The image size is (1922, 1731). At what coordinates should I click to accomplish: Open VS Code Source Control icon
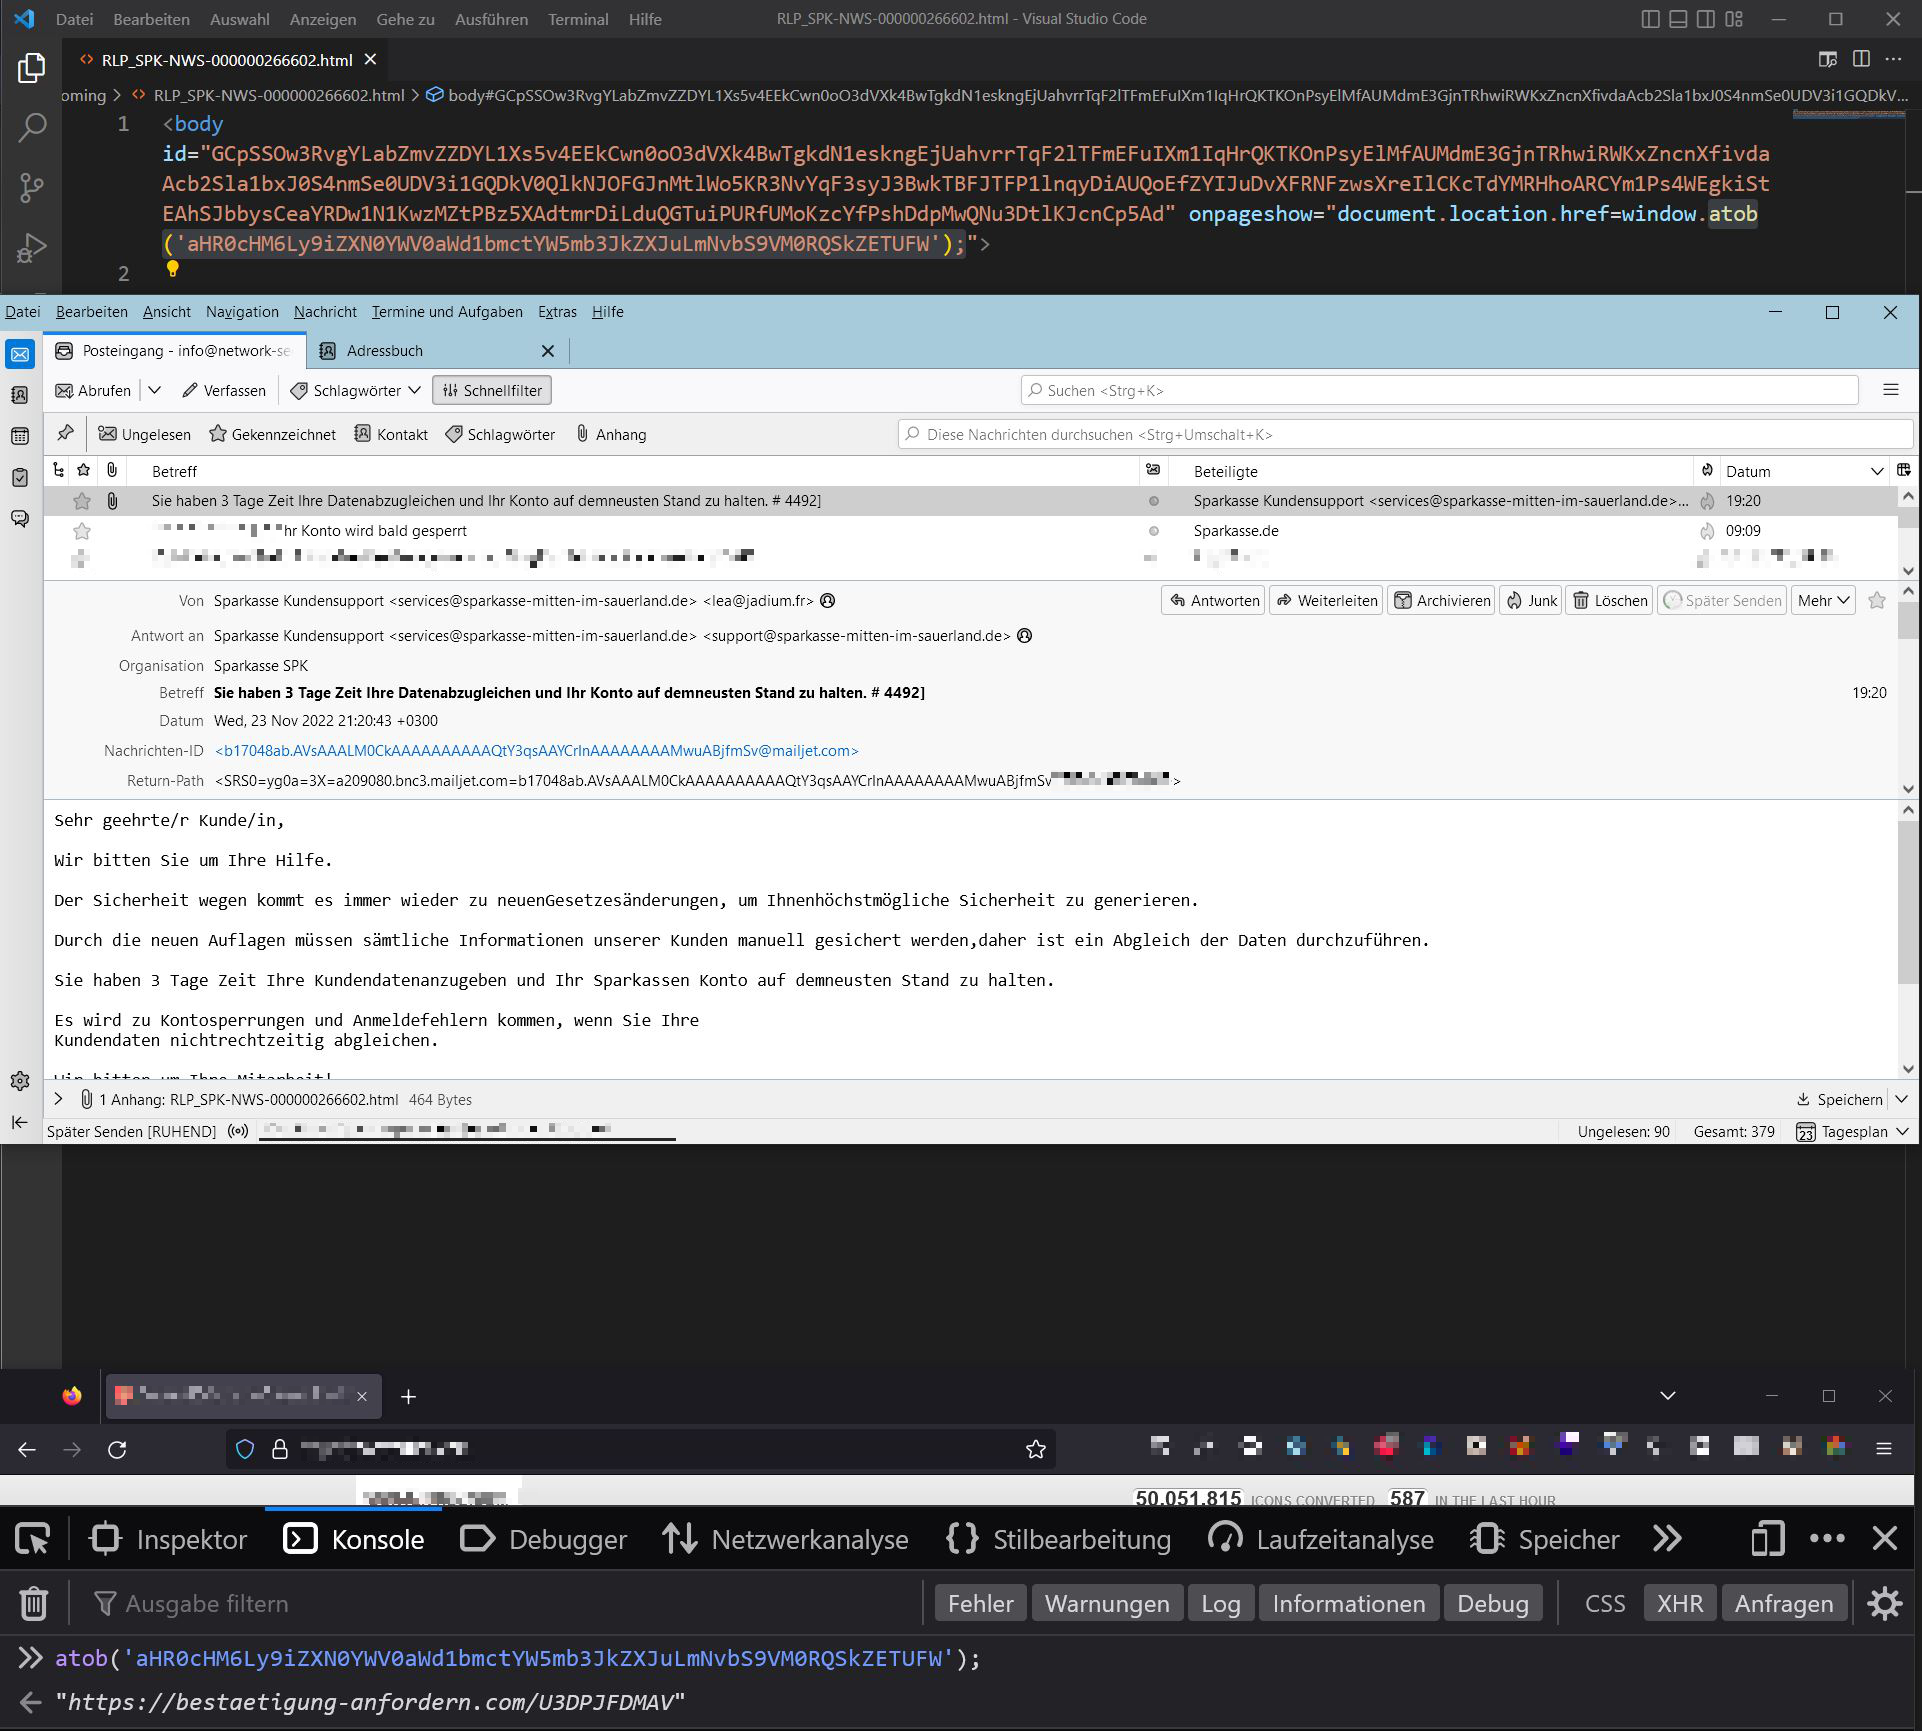[x=31, y=188]
